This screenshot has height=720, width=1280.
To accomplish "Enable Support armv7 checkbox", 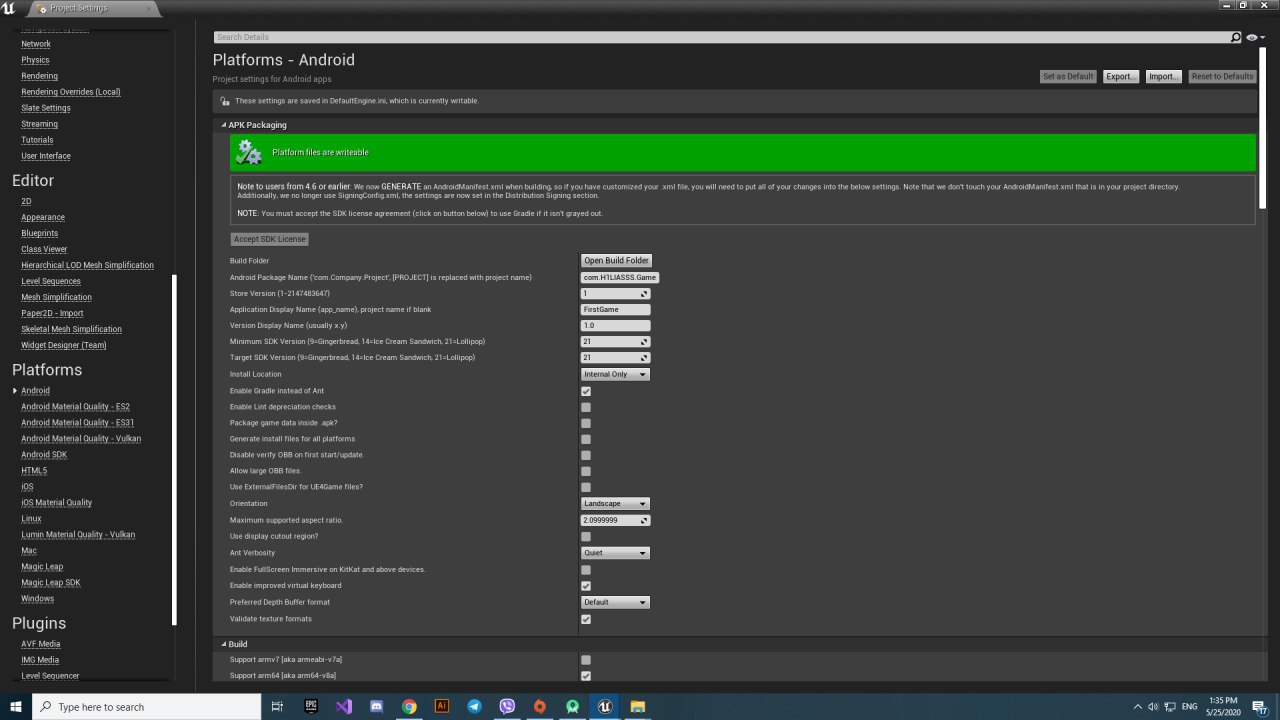I will pos(586,660).
